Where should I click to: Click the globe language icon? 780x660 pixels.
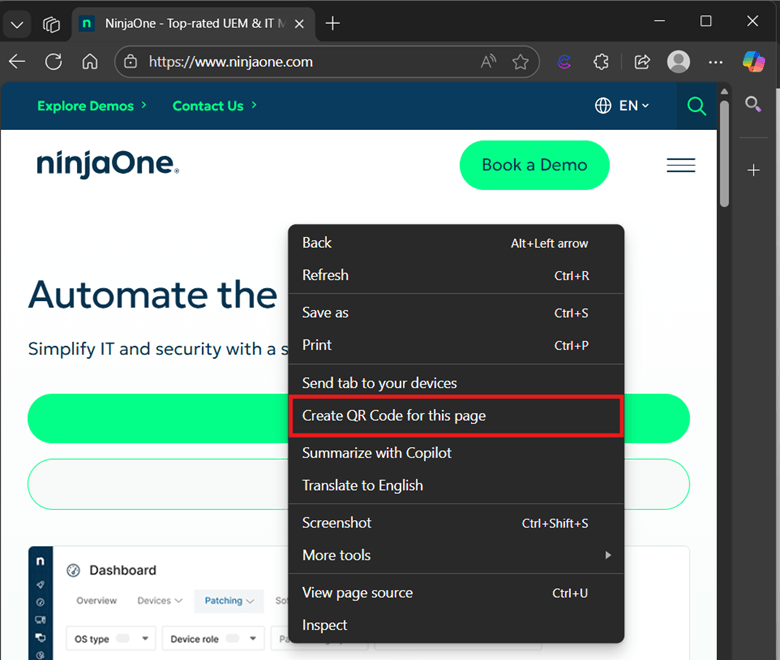(603, 105)
